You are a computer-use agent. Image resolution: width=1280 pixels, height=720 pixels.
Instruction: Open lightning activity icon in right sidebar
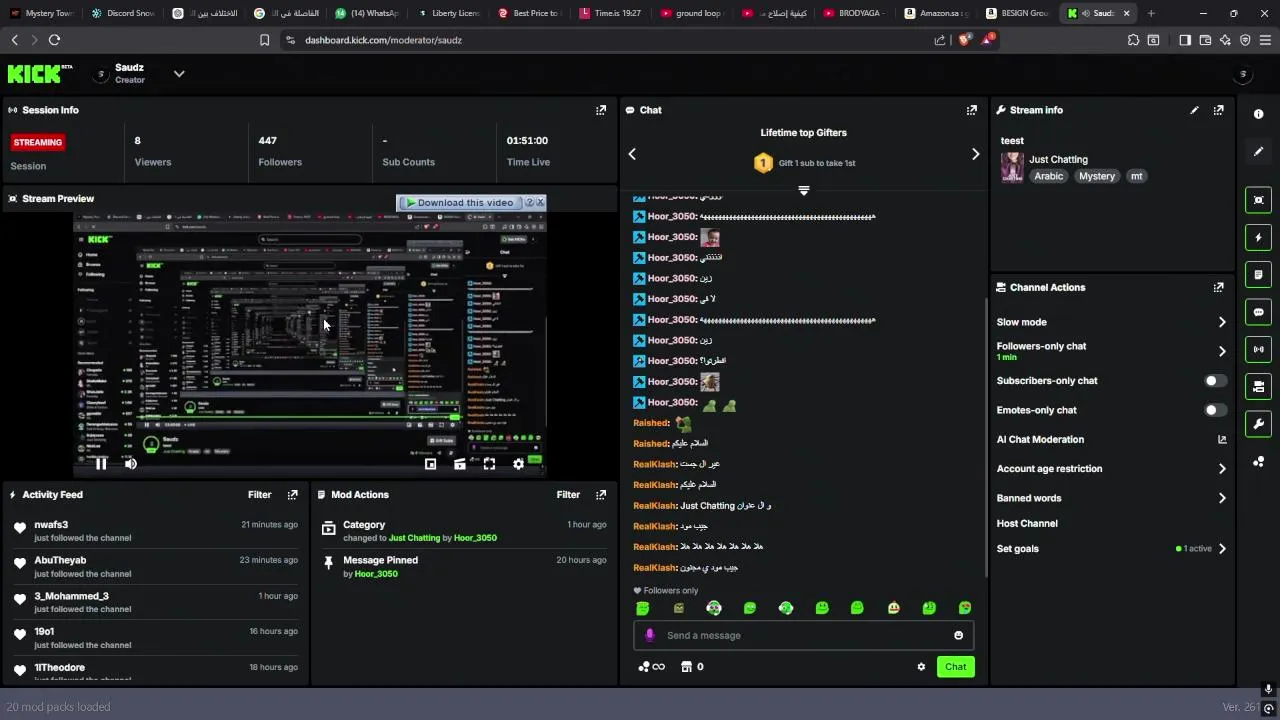[x=1259, y=237]
